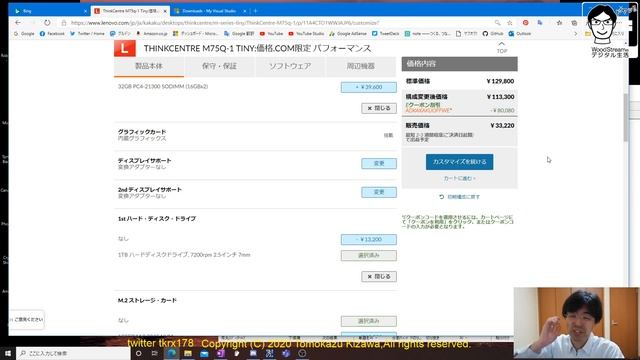Click 変更 for 2nd ディスプレイサポート
Viewport: 640px width, 360px height.
379,192
